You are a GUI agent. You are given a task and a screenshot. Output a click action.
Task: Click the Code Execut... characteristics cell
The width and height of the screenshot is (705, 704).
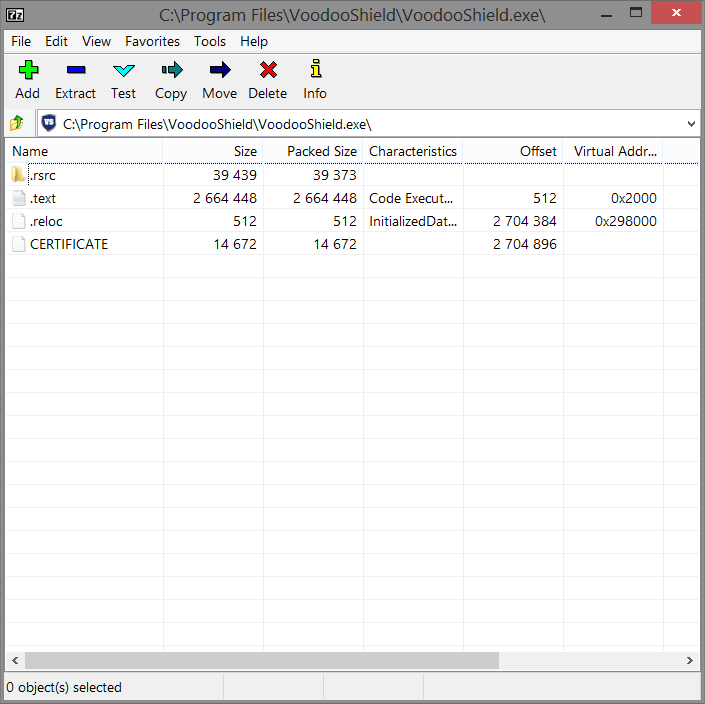[x=411, y=198]
